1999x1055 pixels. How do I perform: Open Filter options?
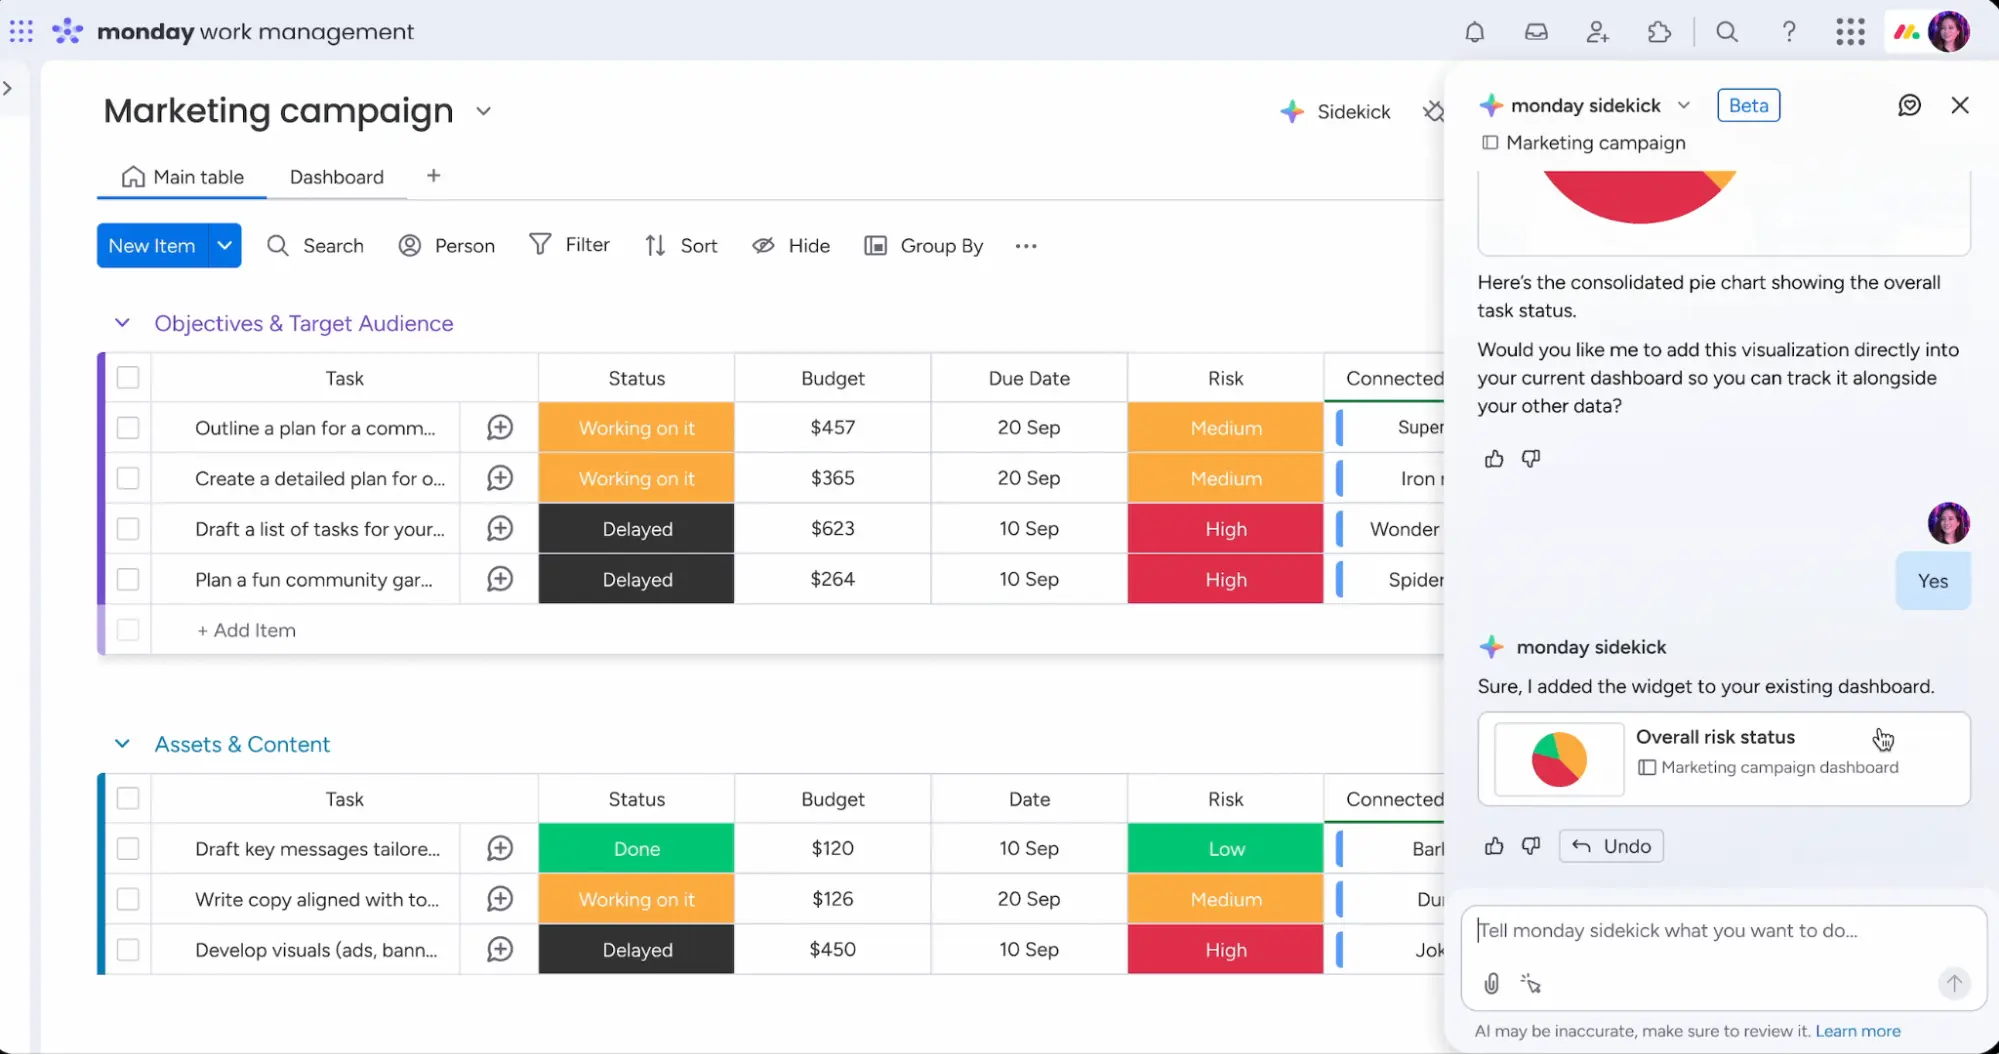point(569,245)
